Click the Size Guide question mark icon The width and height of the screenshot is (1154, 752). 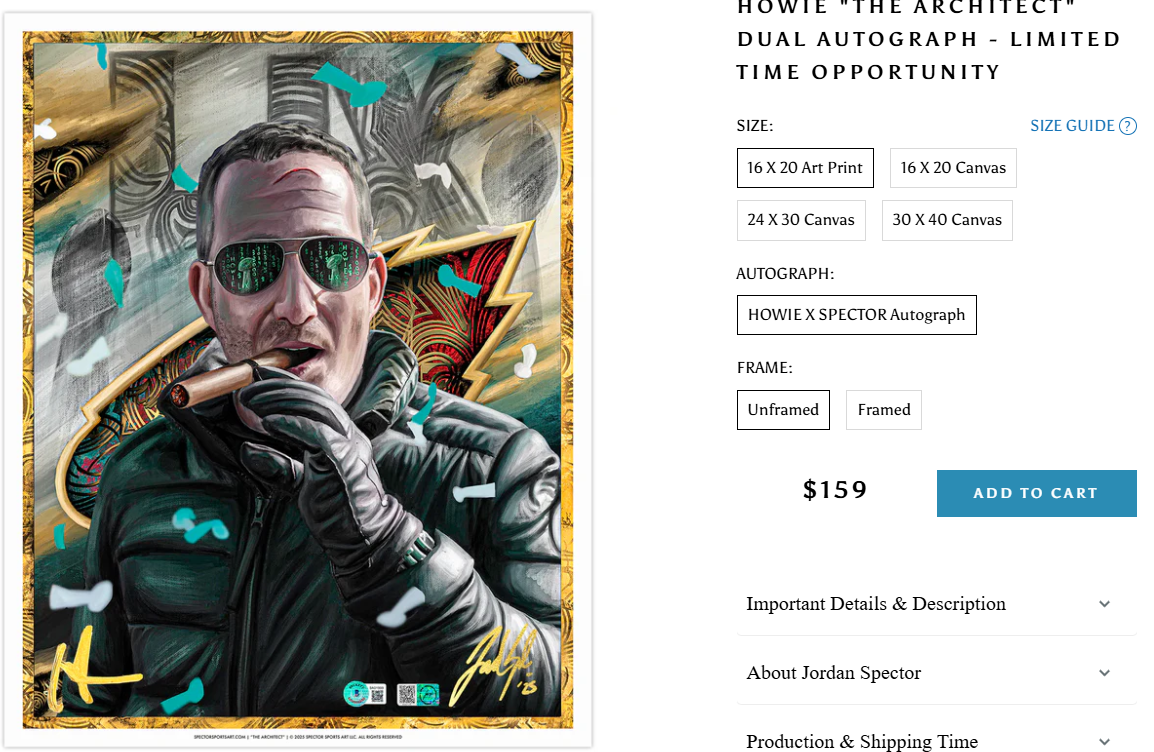[x=1128, y=126]
